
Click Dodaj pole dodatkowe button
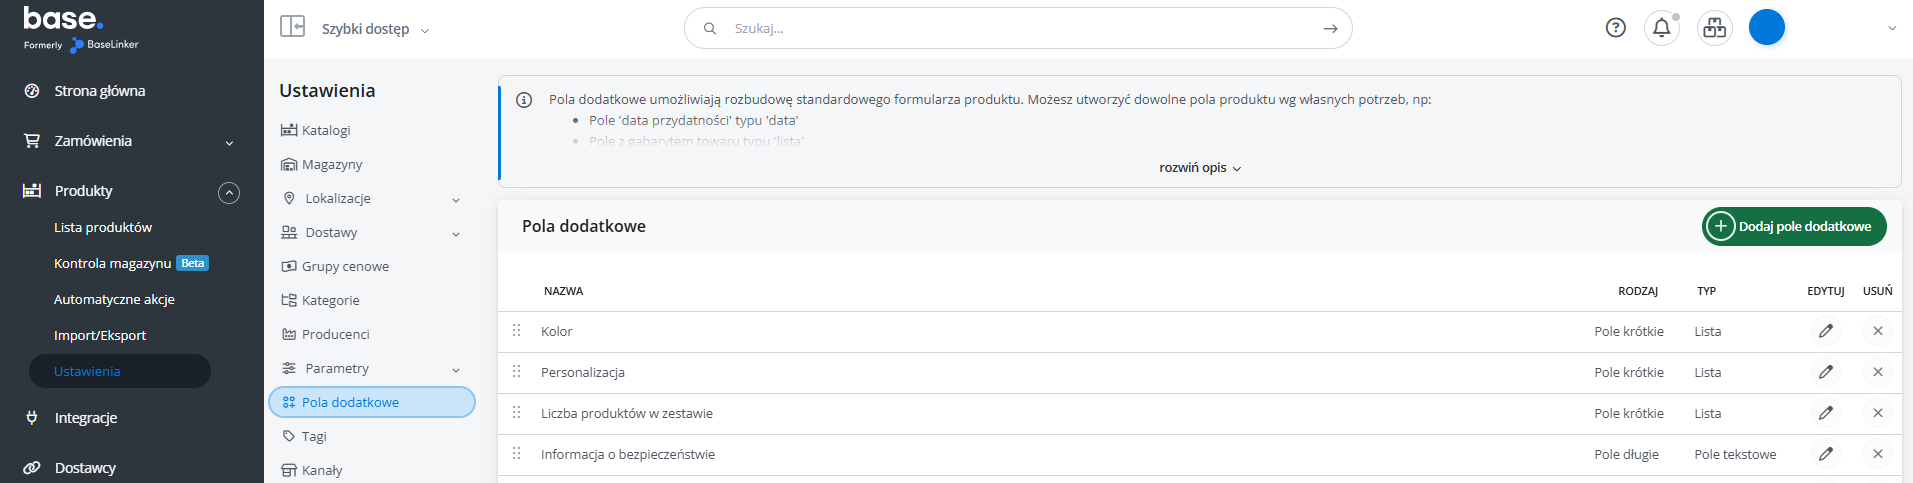pos(1794,226)
